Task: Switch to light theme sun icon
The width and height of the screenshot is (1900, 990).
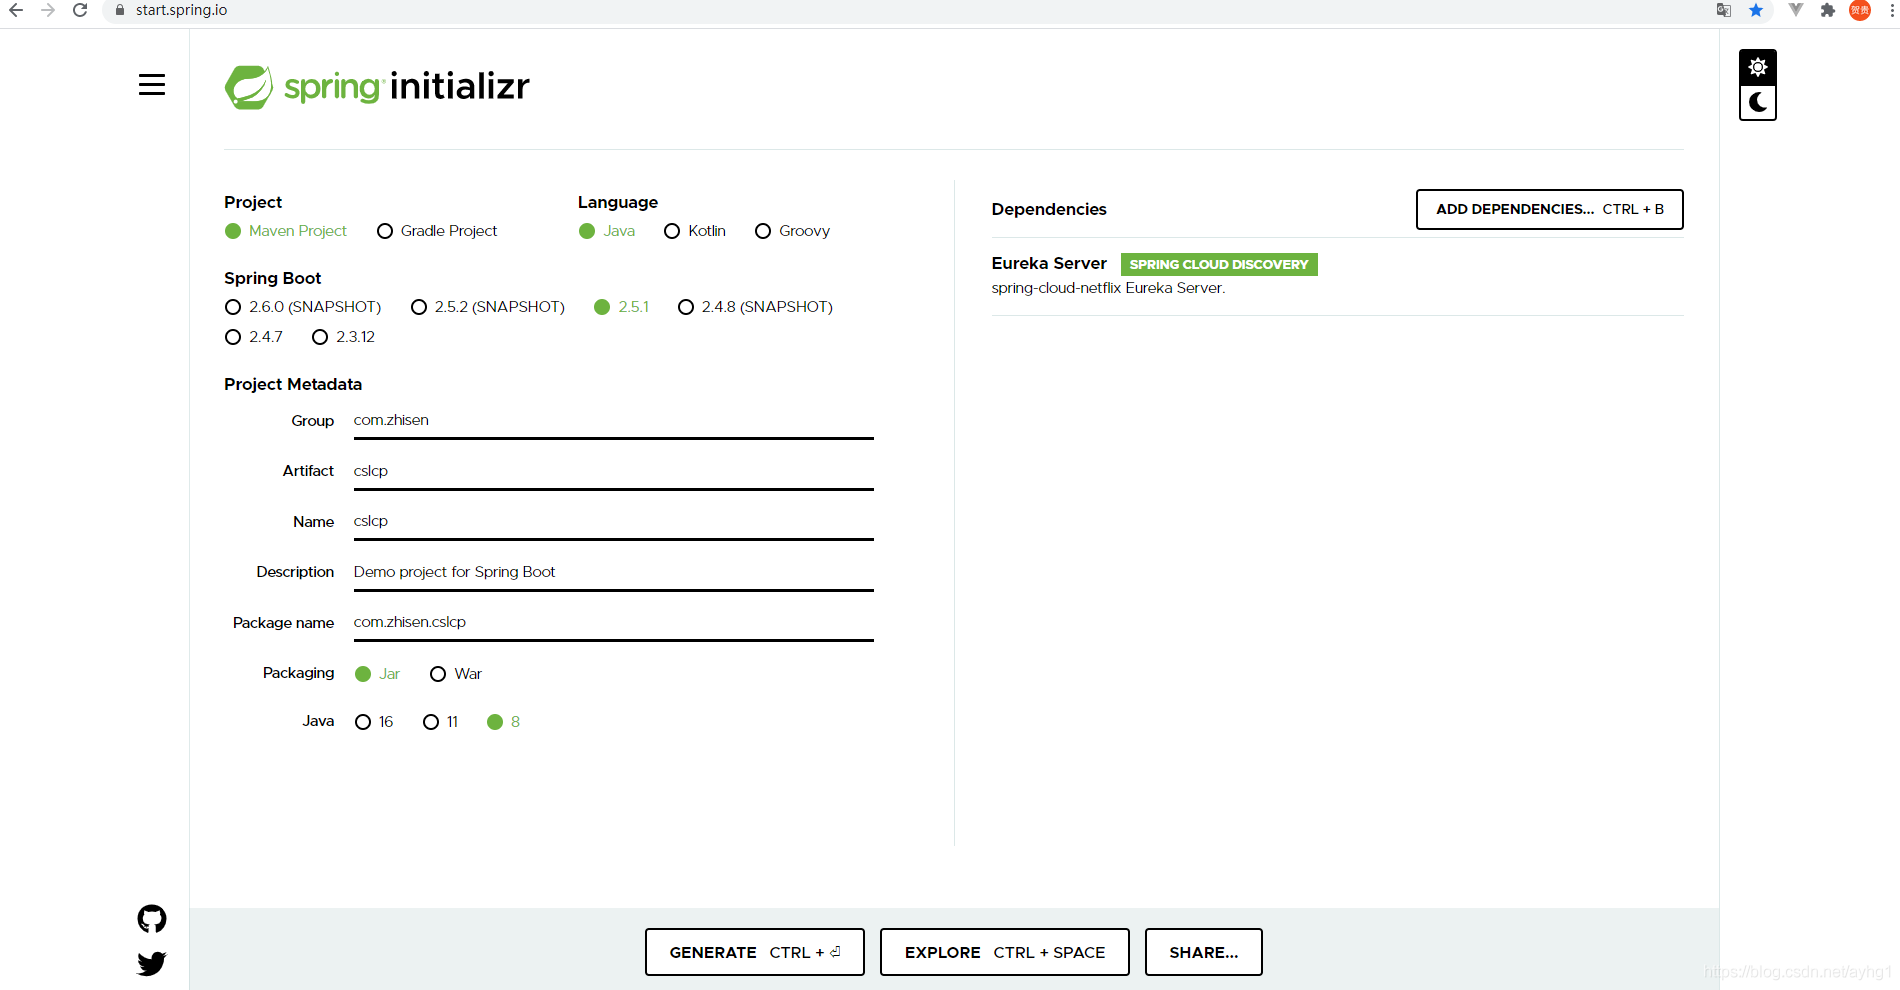Action: (1758, 67)
